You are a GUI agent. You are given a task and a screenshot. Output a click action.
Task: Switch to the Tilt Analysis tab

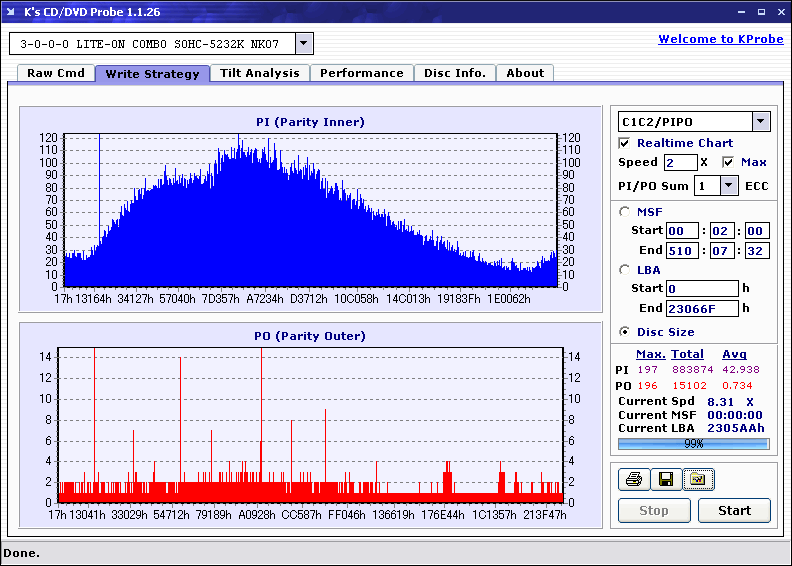[x=260, y=73]
